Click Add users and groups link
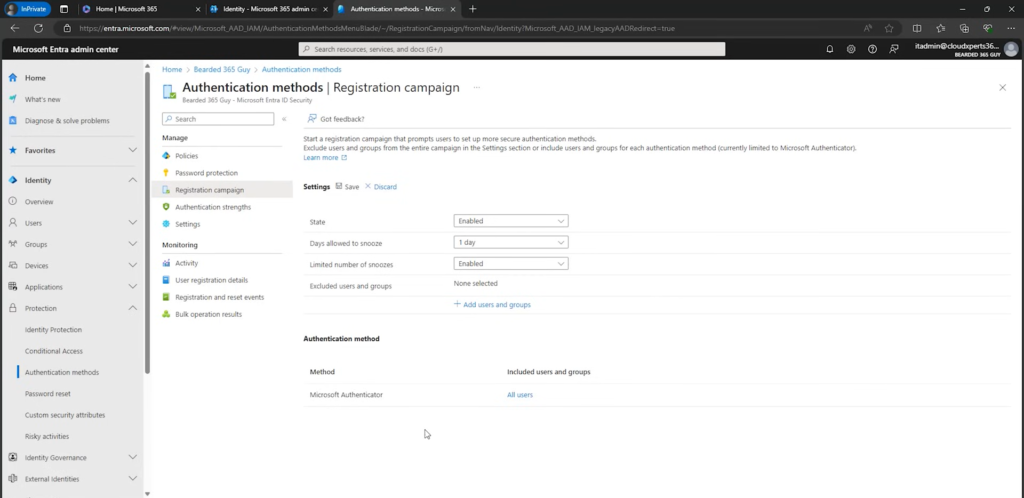 point(492,305)
